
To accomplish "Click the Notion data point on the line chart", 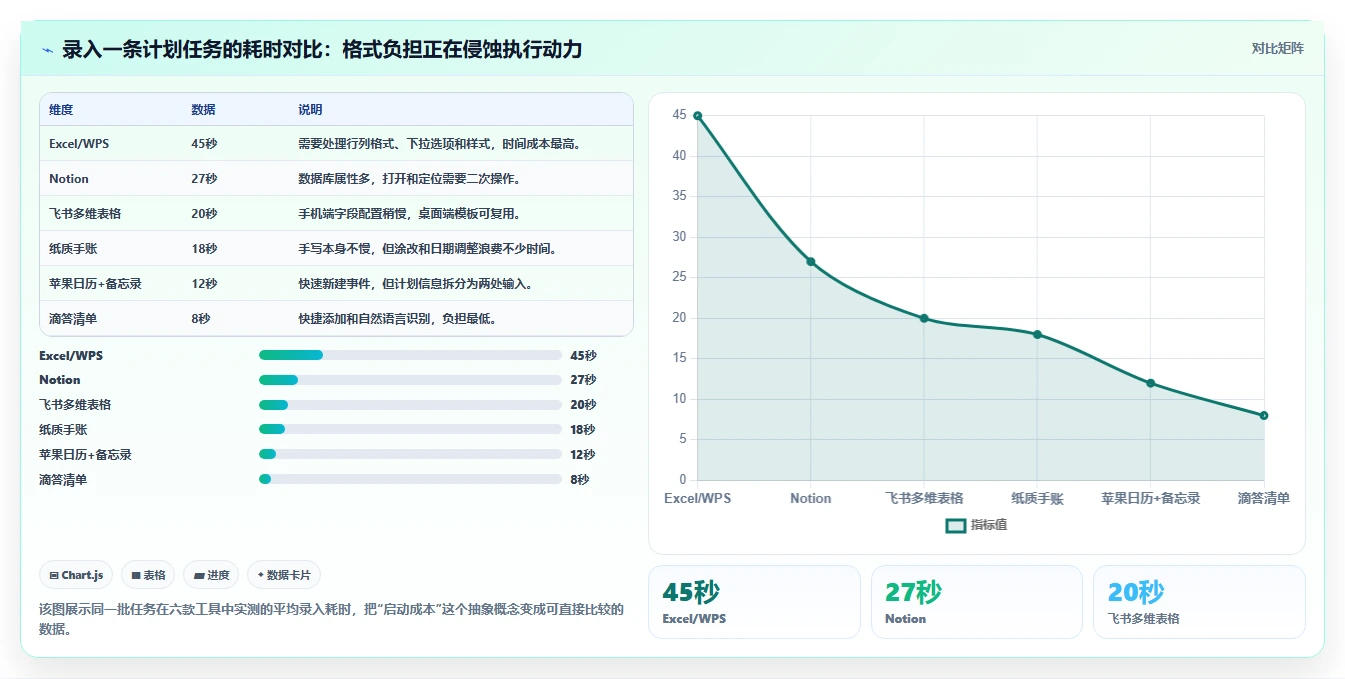I will pos(811,262).
